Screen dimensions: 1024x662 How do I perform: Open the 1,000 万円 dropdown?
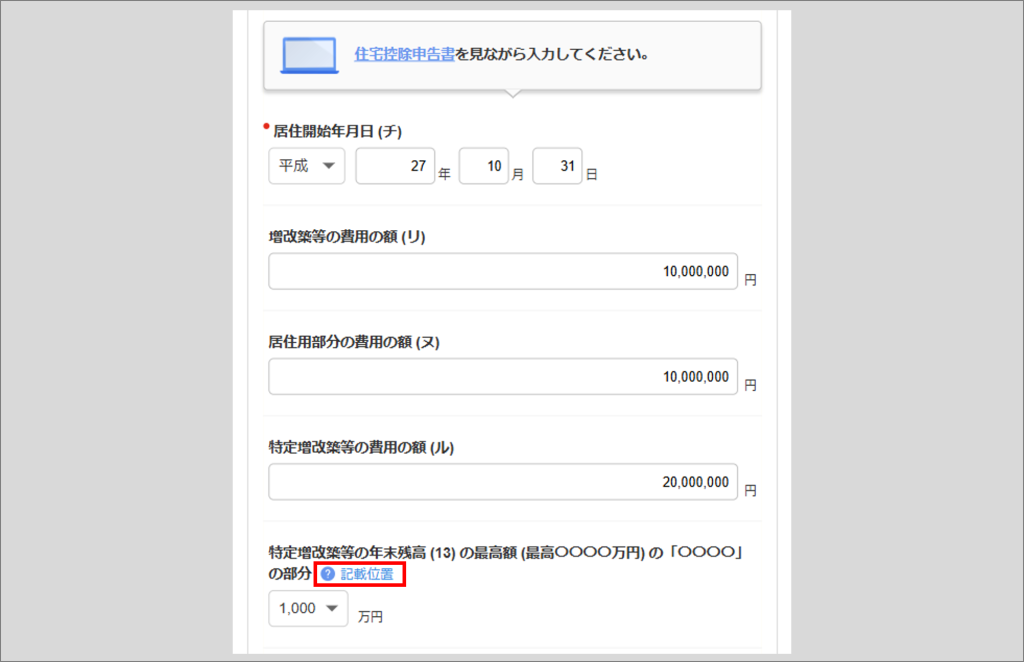(x=308, y=608)
